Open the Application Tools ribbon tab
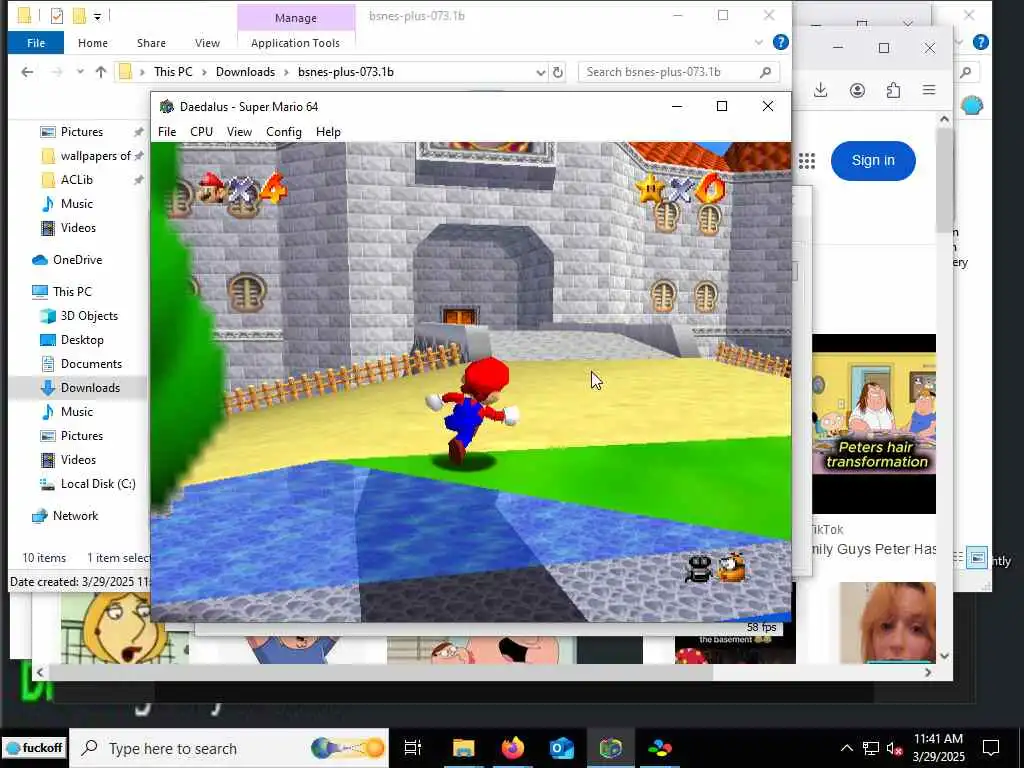Viewport: 1024px width, 768px height. coord(295,43)
